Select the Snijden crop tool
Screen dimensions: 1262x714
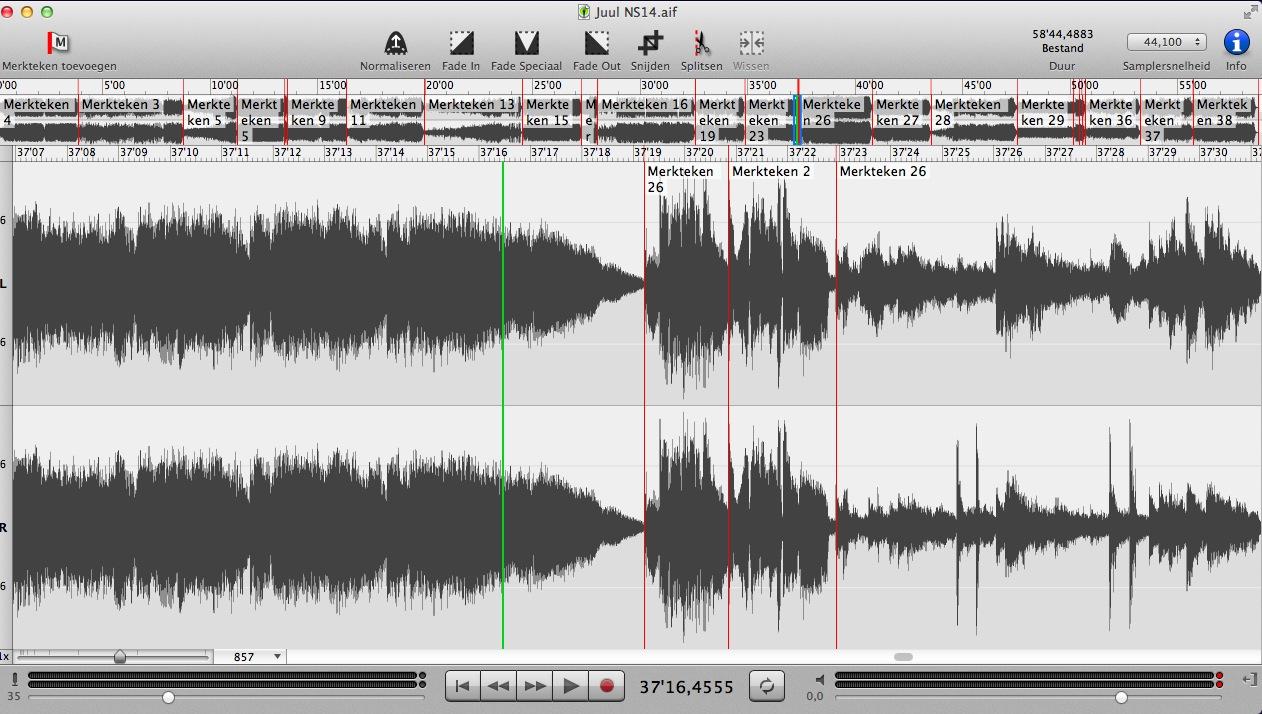(650, 43)
